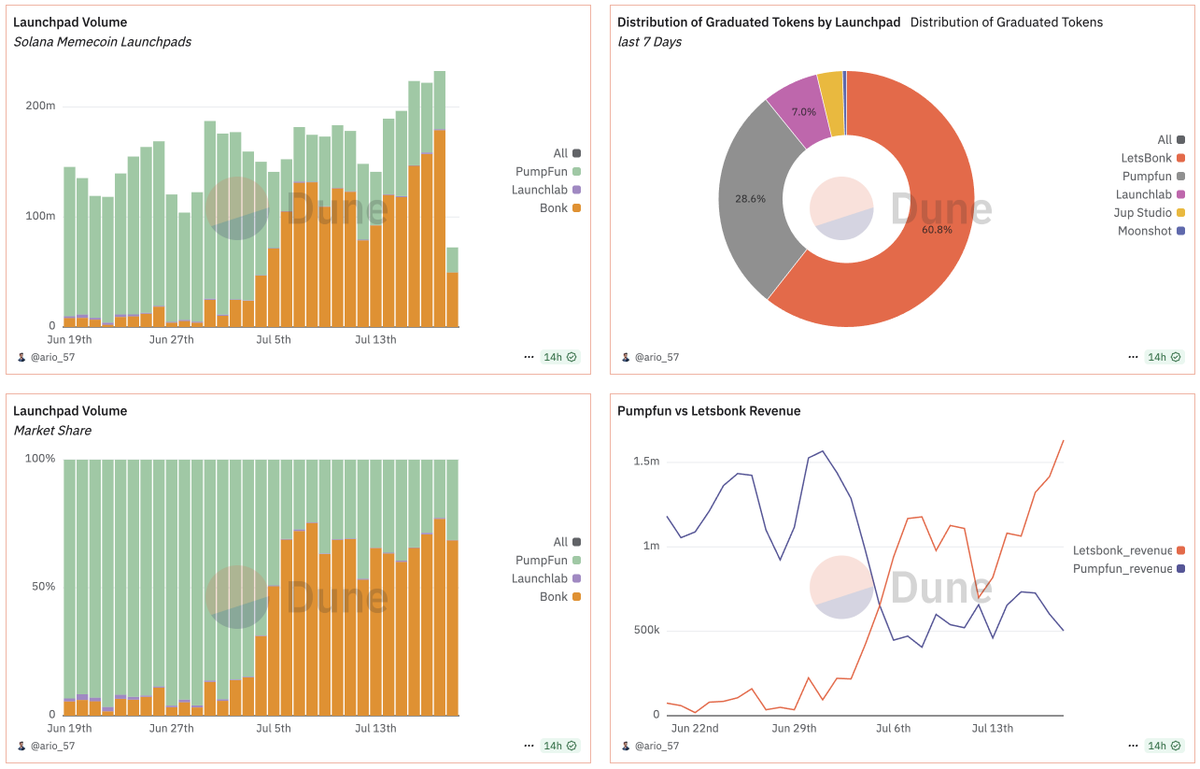Screen dimensions: 1200x769
Task: Click the '100m' y-axis label
Action: click(40, 216)
